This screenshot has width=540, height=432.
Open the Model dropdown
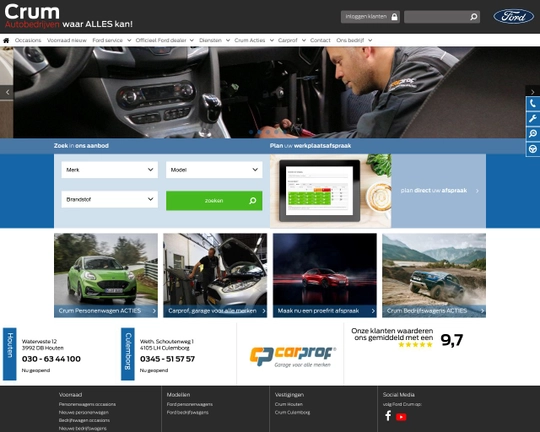[214, 170]
